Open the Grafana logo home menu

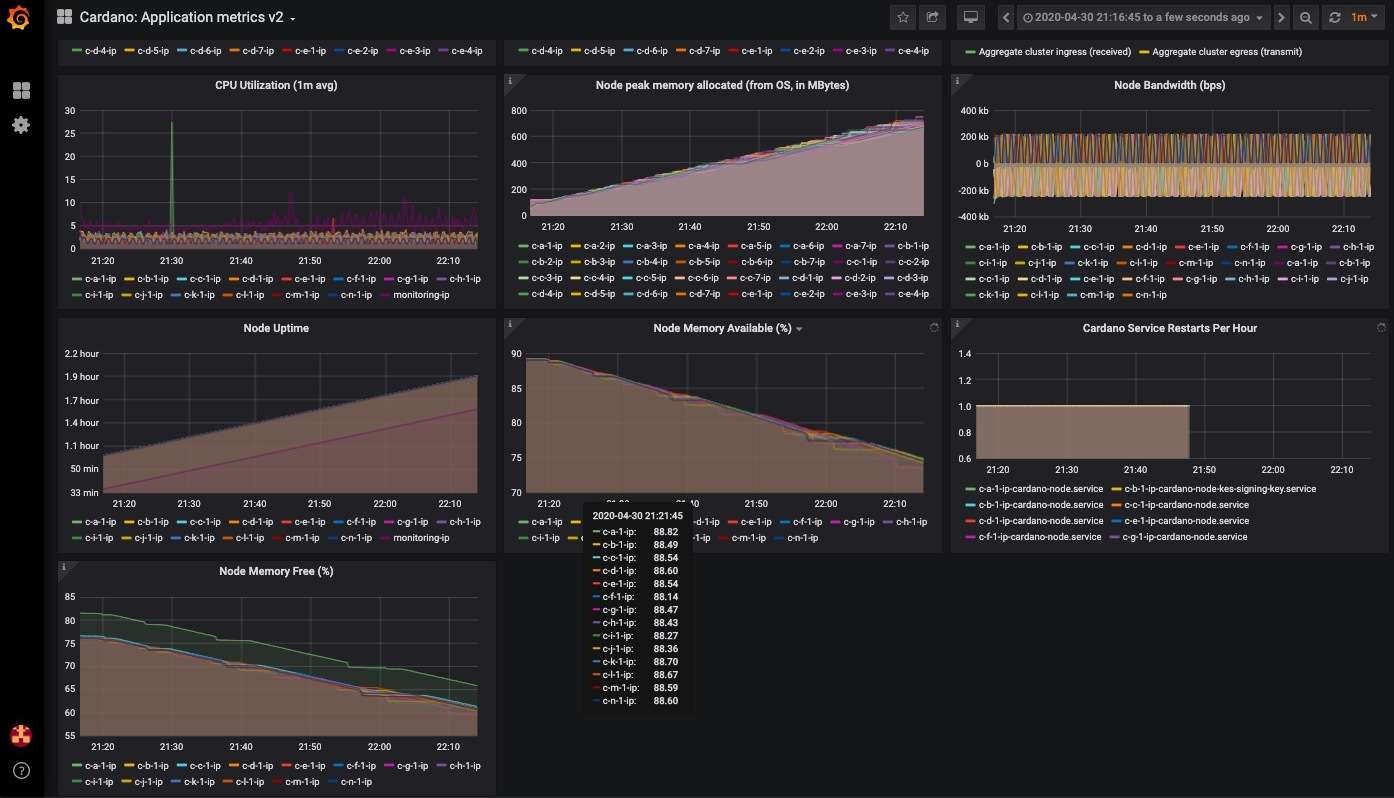tap(20, 18)
